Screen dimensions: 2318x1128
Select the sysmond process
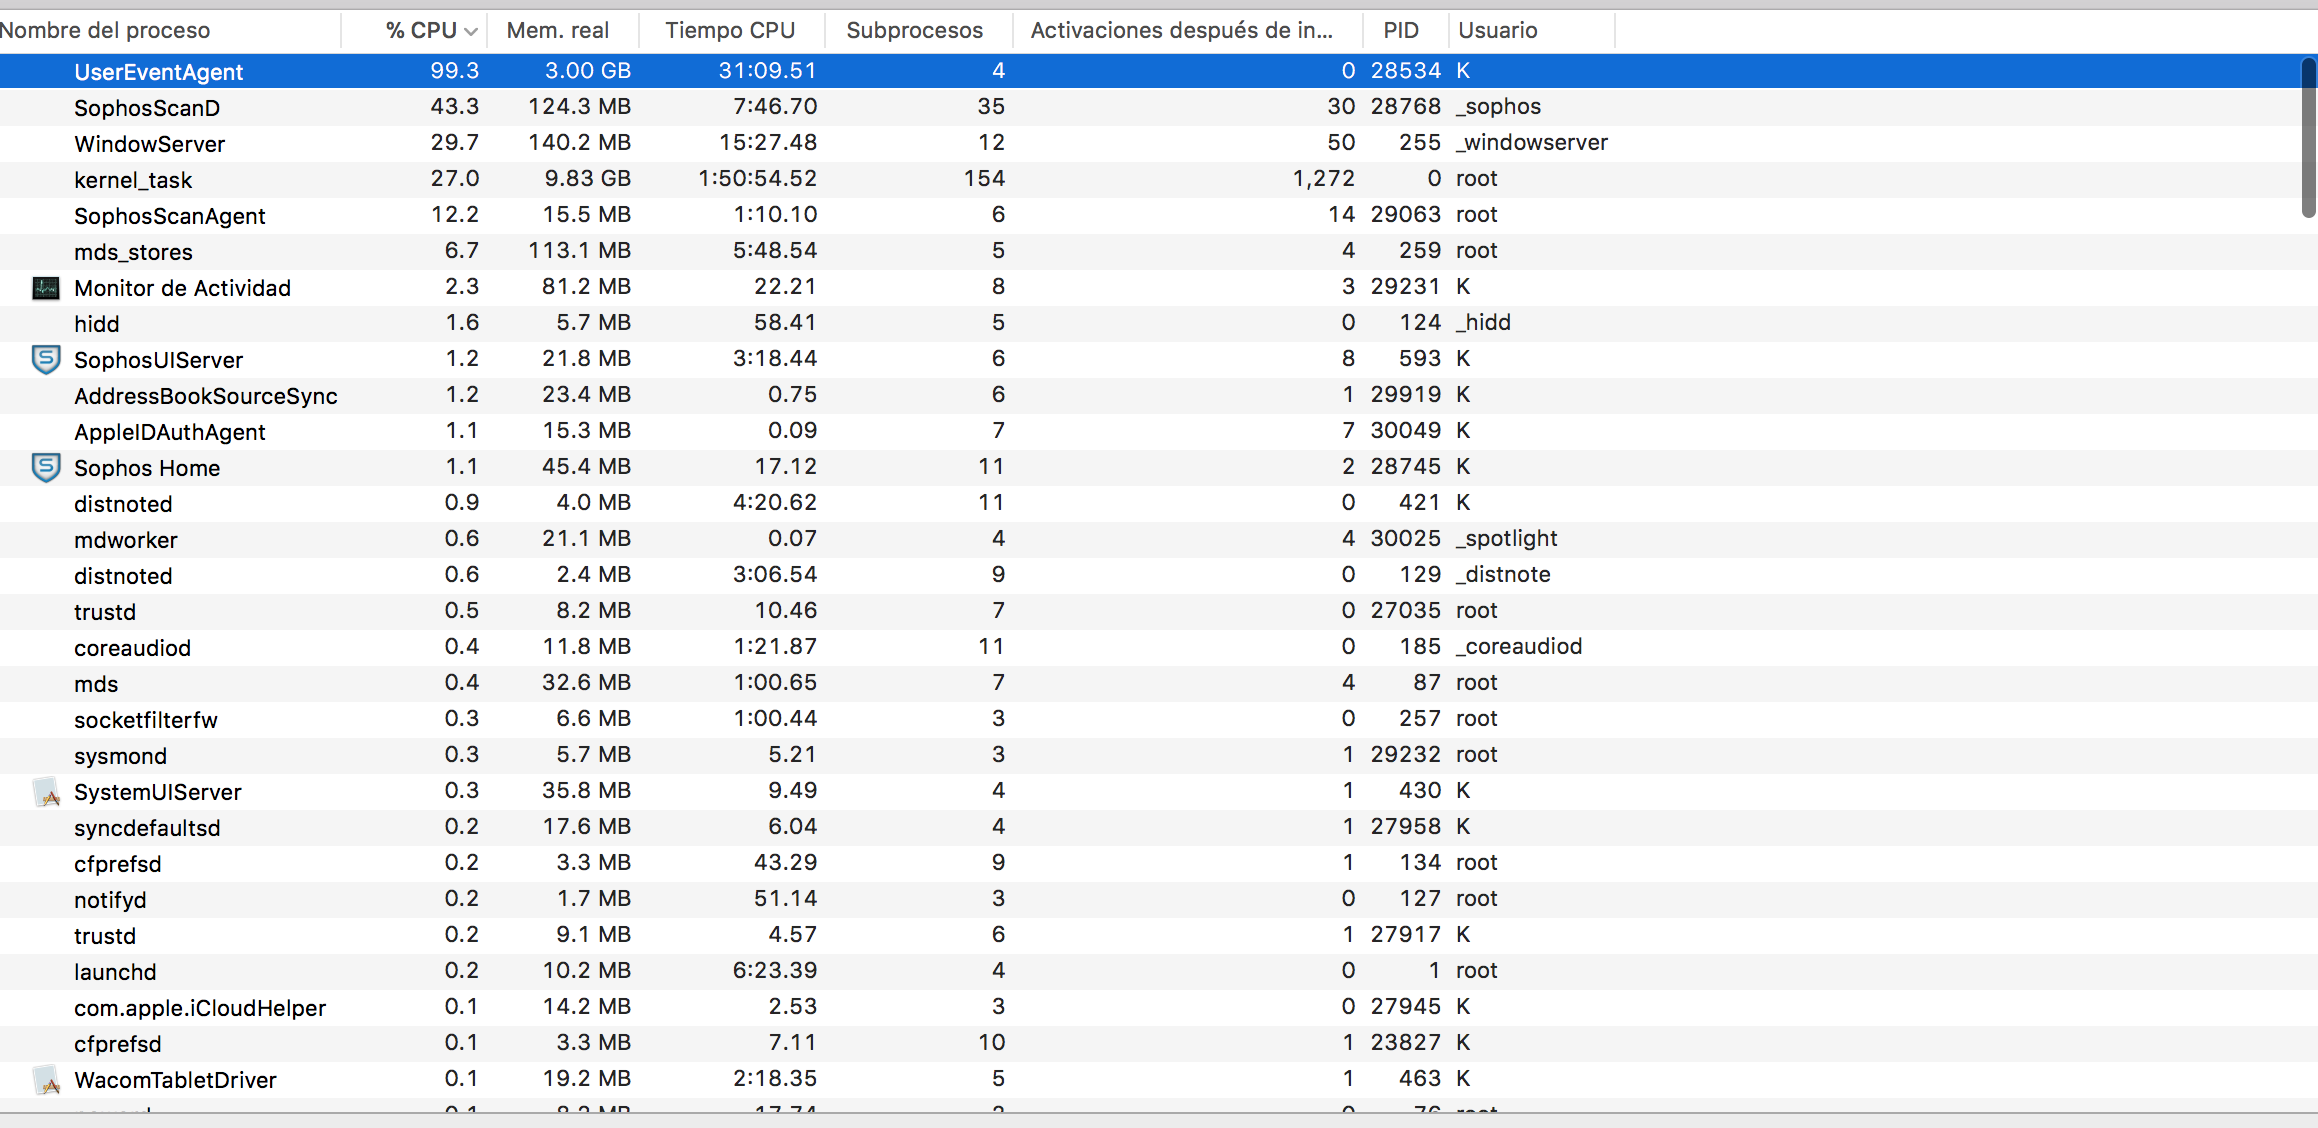(x=120, y=756)
